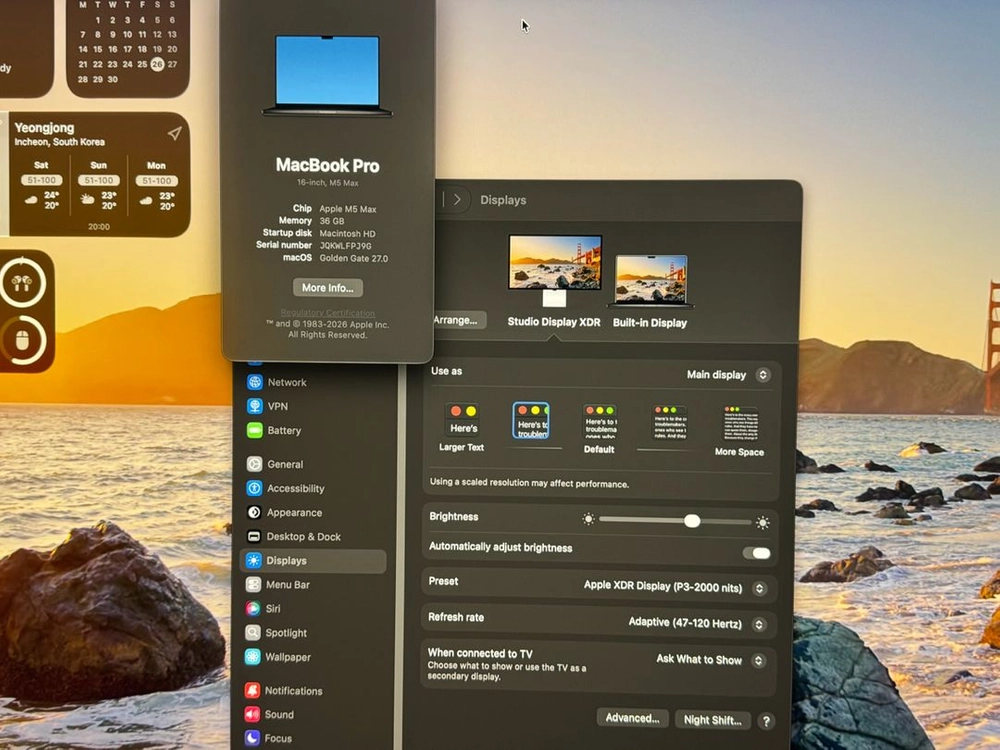
Task: Click the Brightness slider track
Action: 675,521
